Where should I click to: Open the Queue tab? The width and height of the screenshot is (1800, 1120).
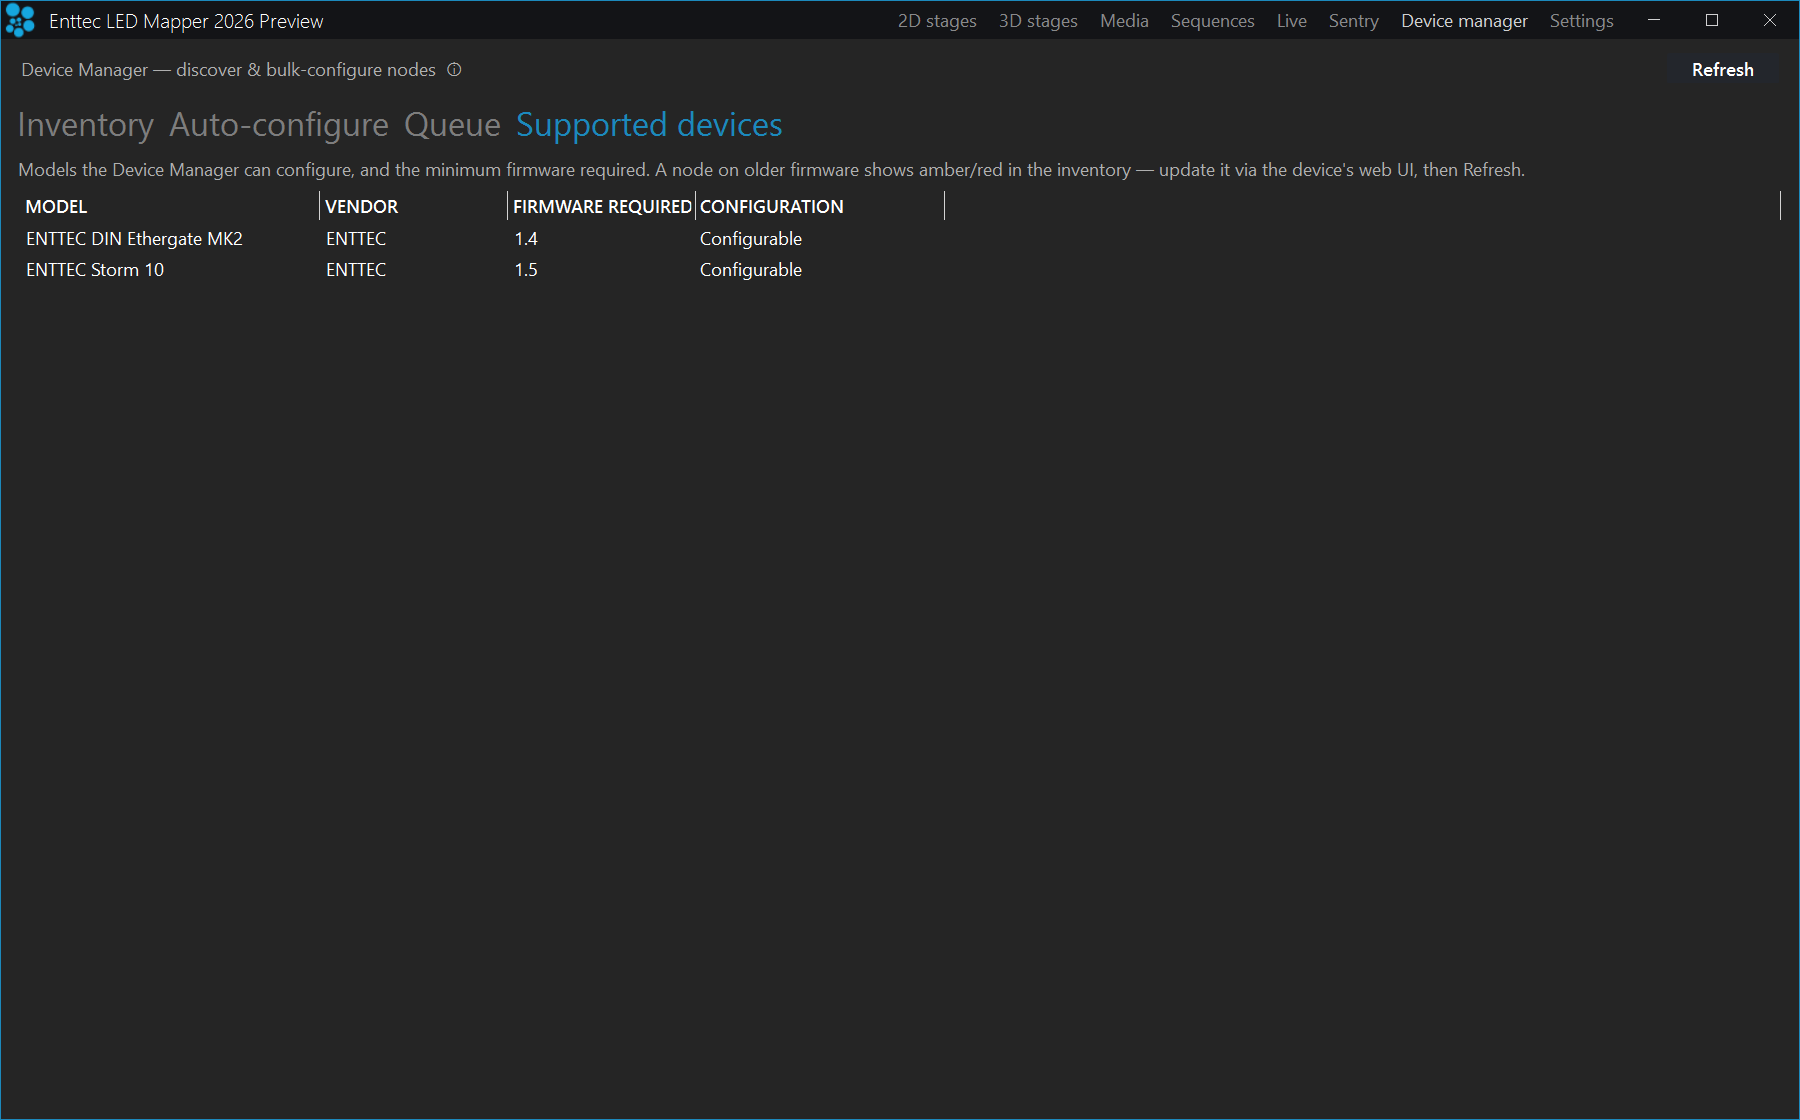[452, 125]
